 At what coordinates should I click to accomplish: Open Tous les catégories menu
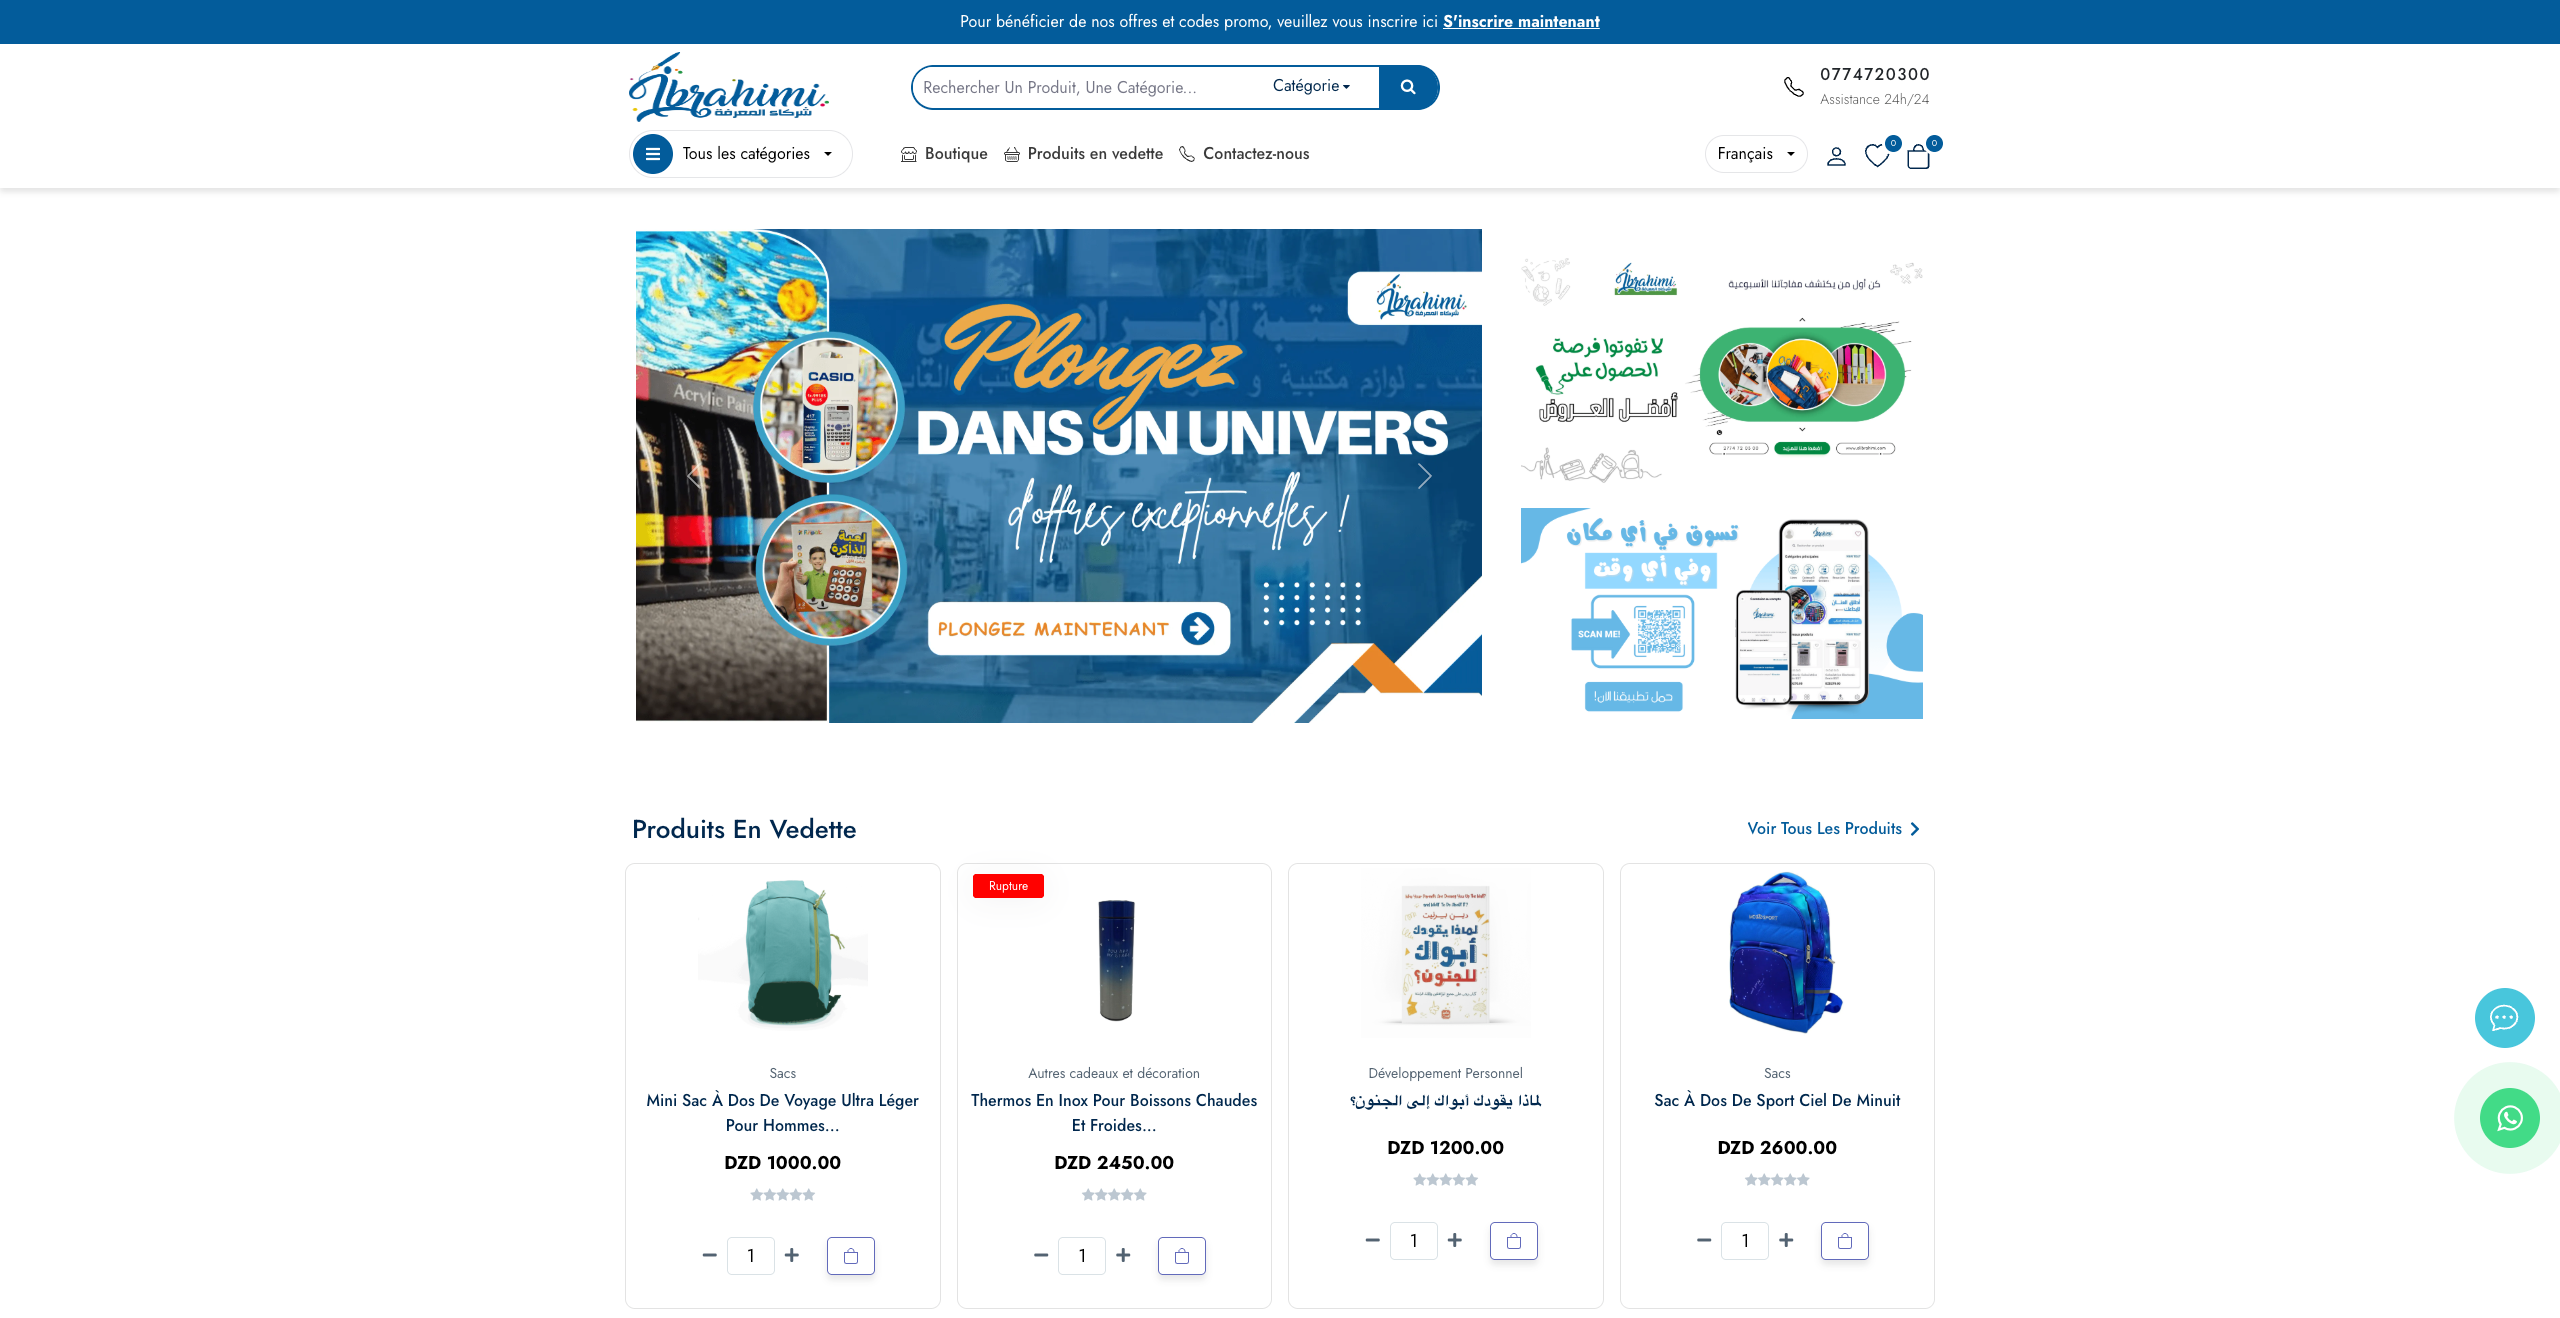tap(741, 154)
